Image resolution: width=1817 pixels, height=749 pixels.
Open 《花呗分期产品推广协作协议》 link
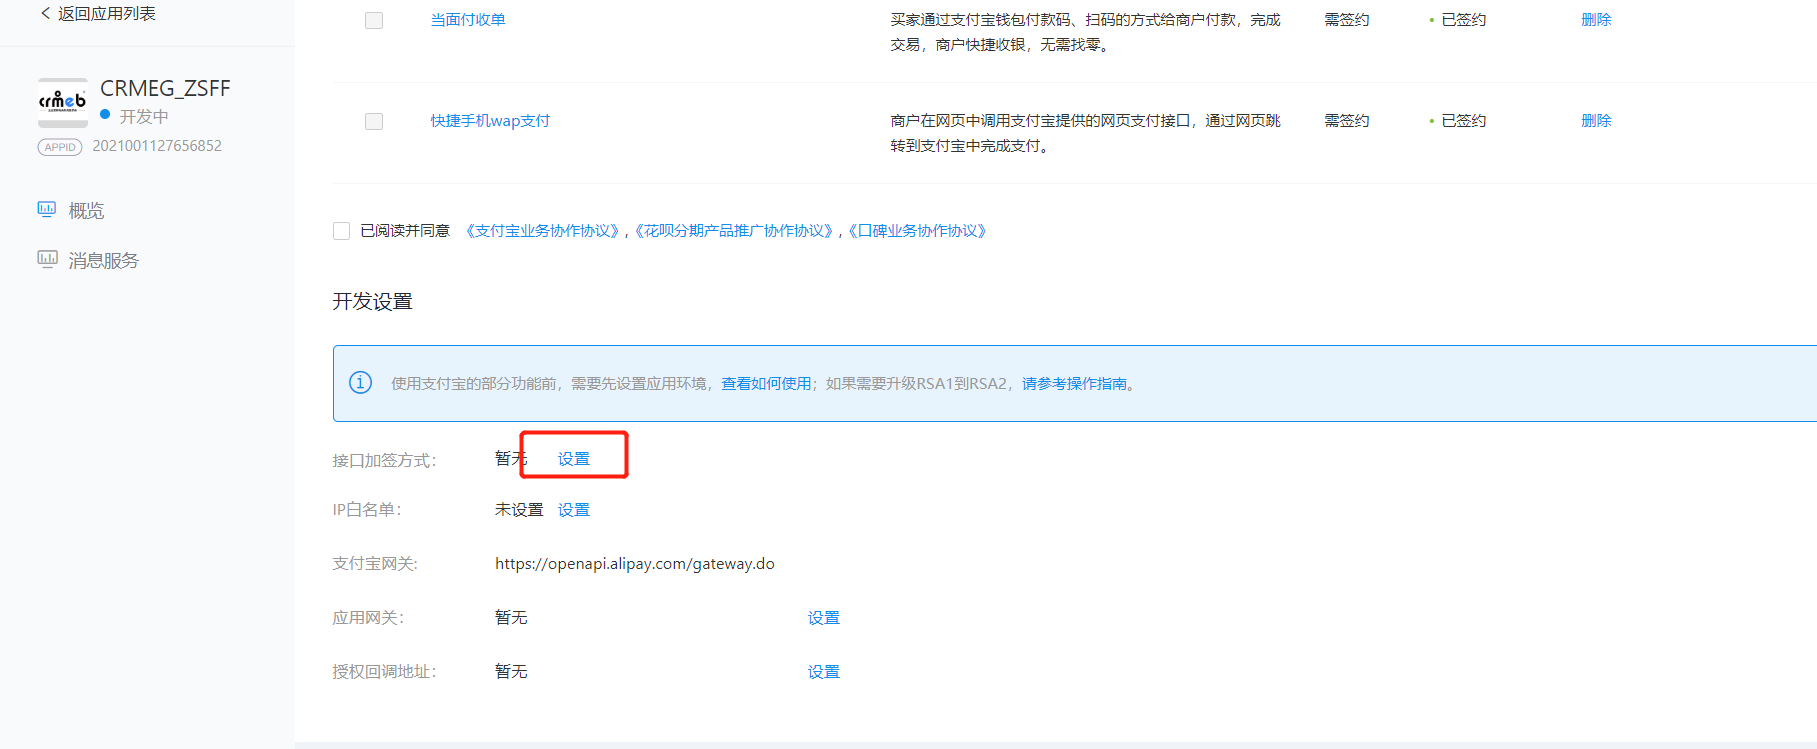click(733, 231)
